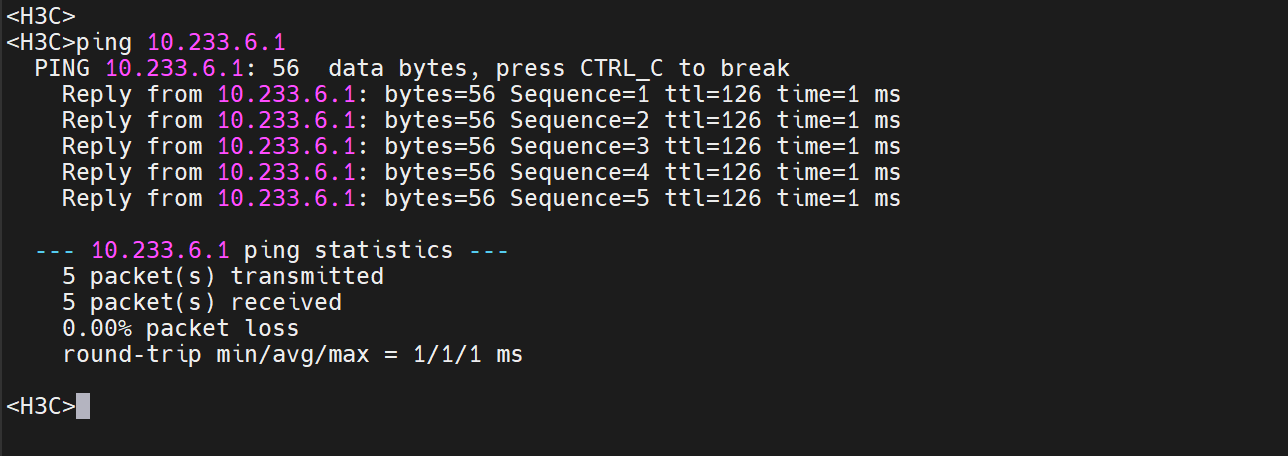Click 'ttl=126' on the fifth reply
Screen dimensions: 1288x456
[x=713, y=198]
